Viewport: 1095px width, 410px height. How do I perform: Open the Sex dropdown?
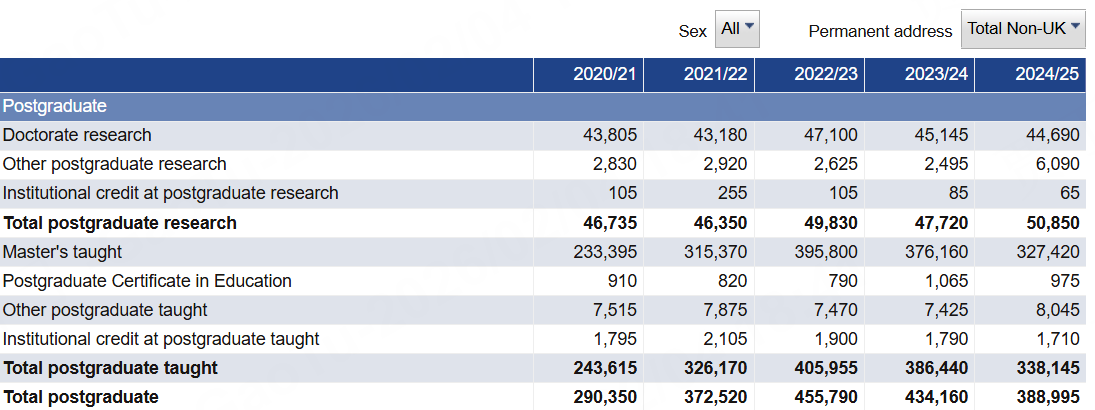[x=738, y=29]
